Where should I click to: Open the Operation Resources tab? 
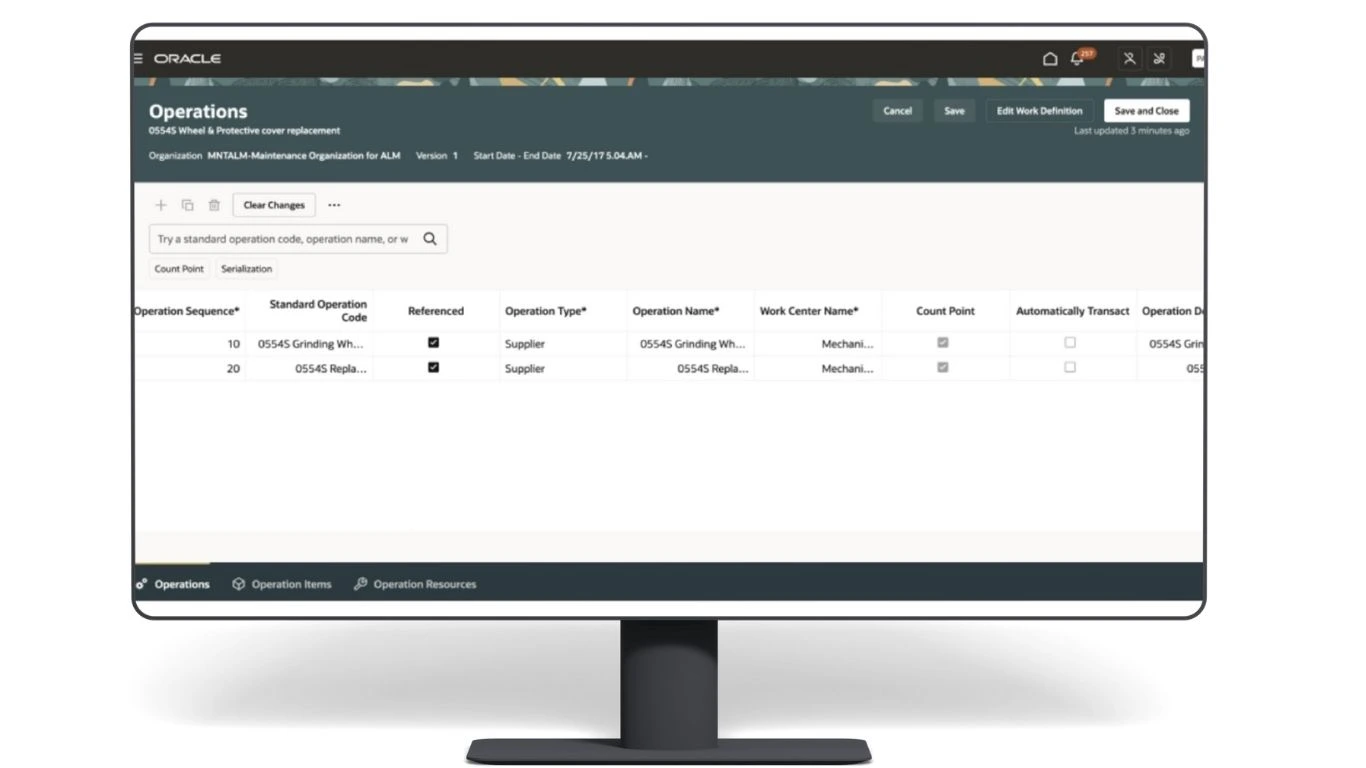(x=415, y=584)
